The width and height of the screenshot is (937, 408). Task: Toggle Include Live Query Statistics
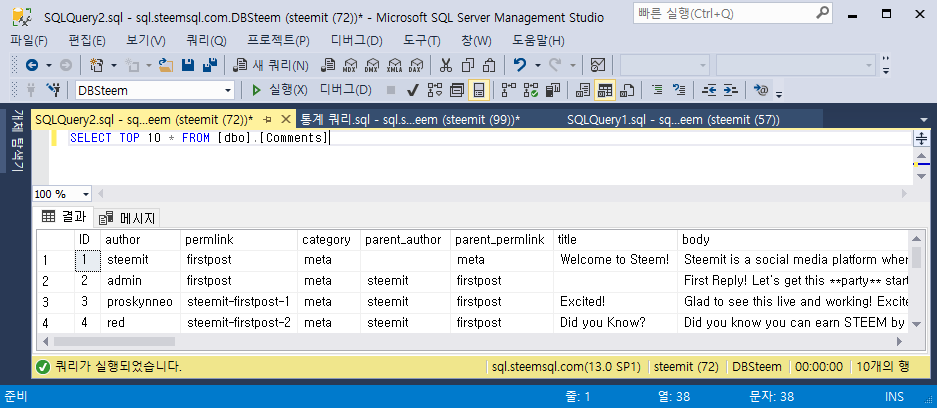(531, 90)
